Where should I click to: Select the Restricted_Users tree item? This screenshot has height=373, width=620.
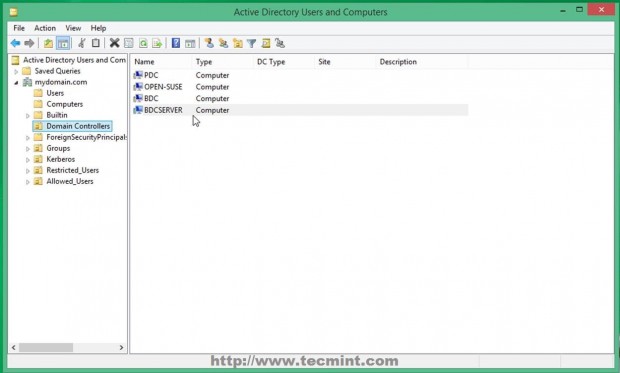pyautogui.click(x=72, y=170)
